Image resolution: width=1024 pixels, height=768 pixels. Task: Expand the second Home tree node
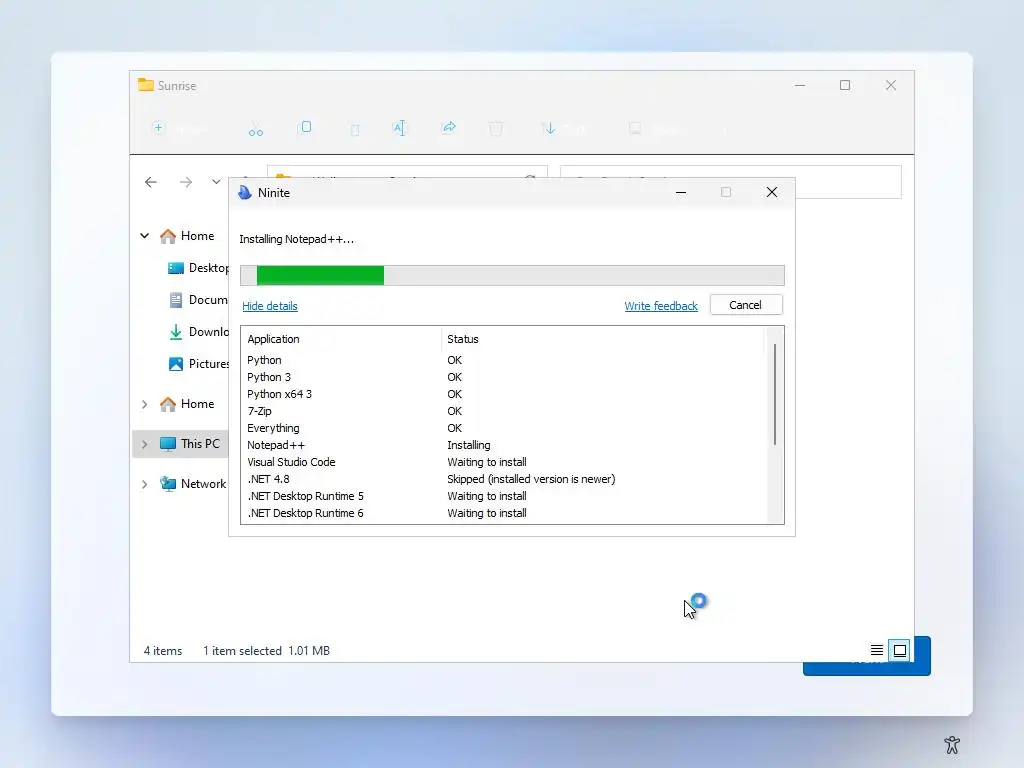[144, 404]
